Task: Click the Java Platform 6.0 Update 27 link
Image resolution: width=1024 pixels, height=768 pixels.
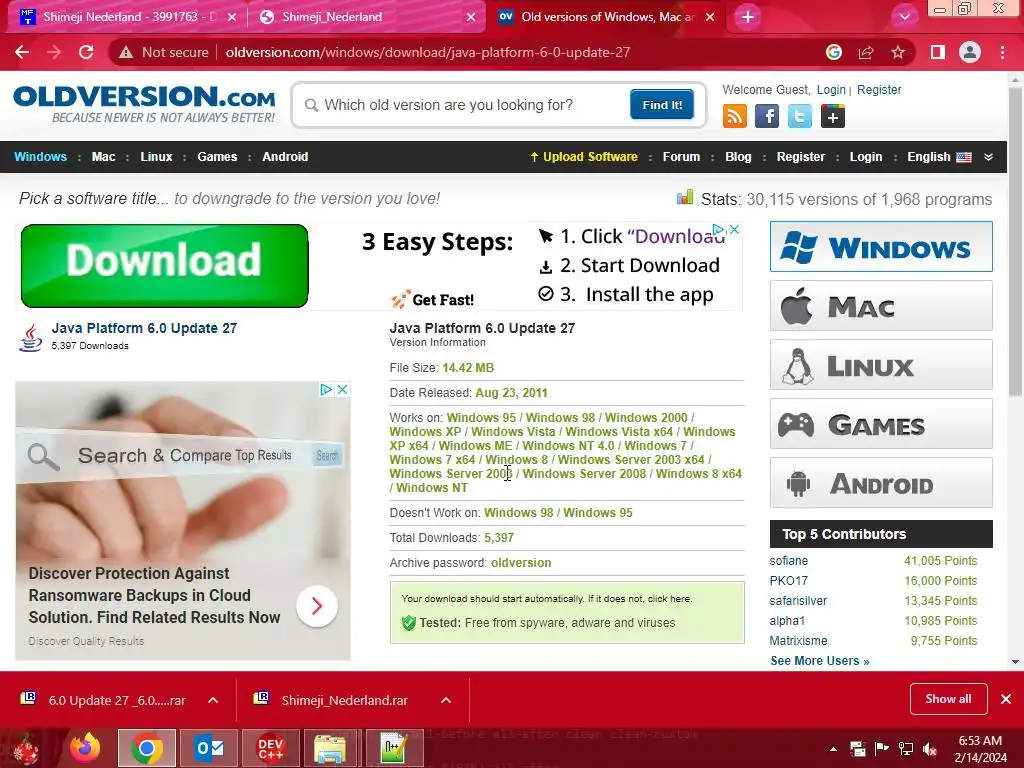Action: coord(144,328)
